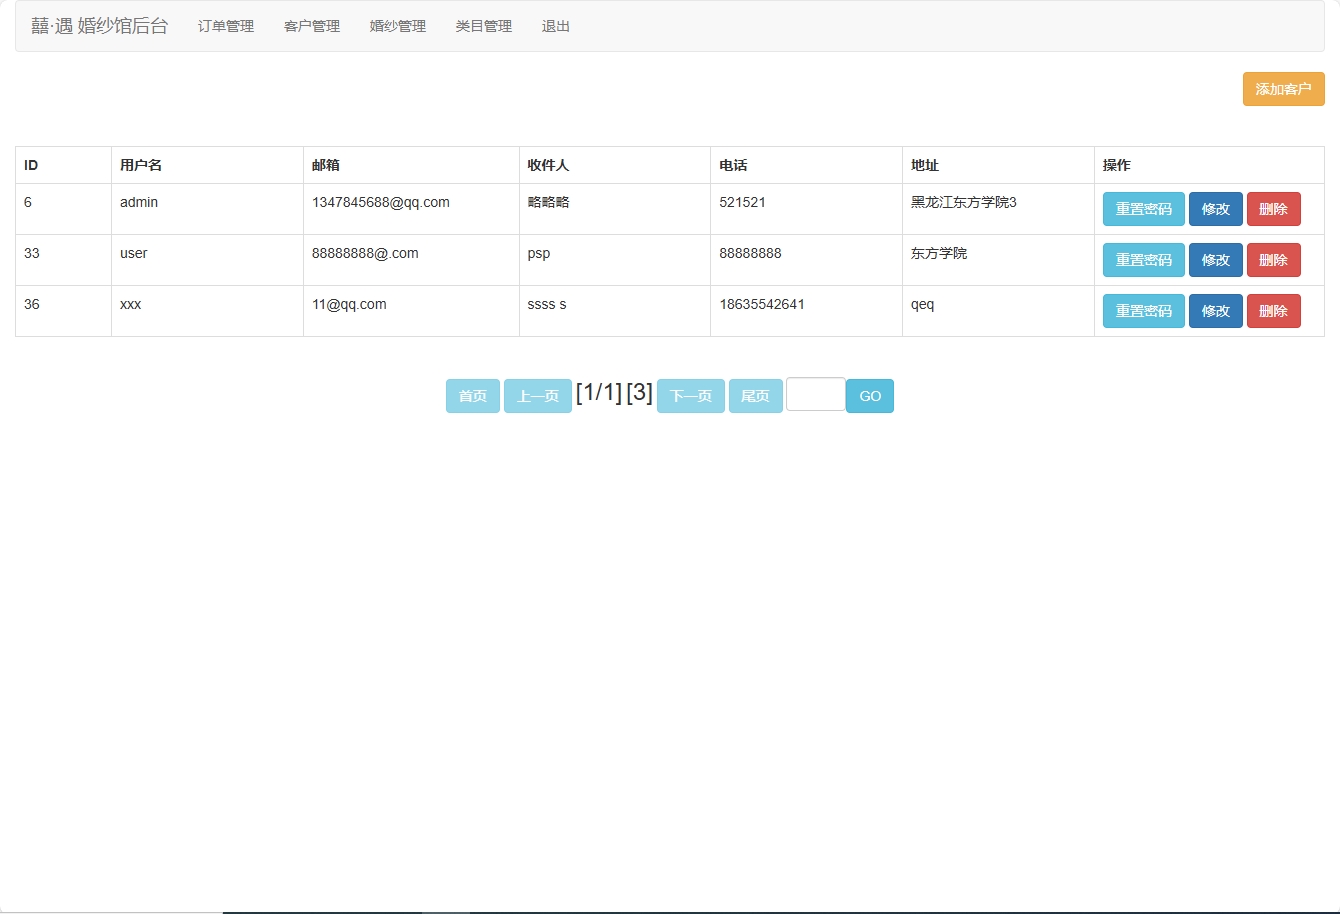Delete the customer with ID 36
The image size is (1340, 914).
[x=1273, y=311]
